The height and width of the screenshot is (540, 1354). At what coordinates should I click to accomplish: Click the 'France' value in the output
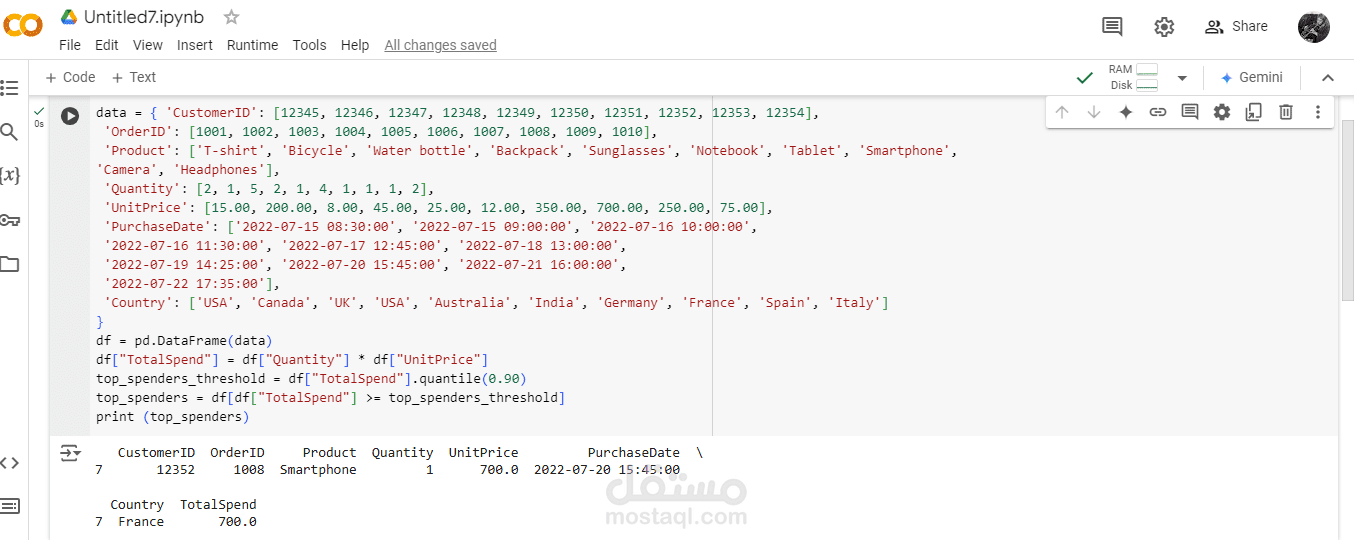(141, 521)
